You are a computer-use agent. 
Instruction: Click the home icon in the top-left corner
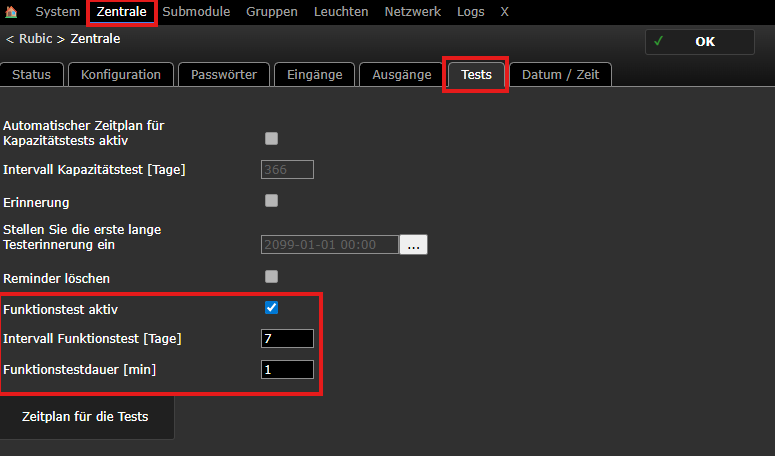tap(12, 12)
